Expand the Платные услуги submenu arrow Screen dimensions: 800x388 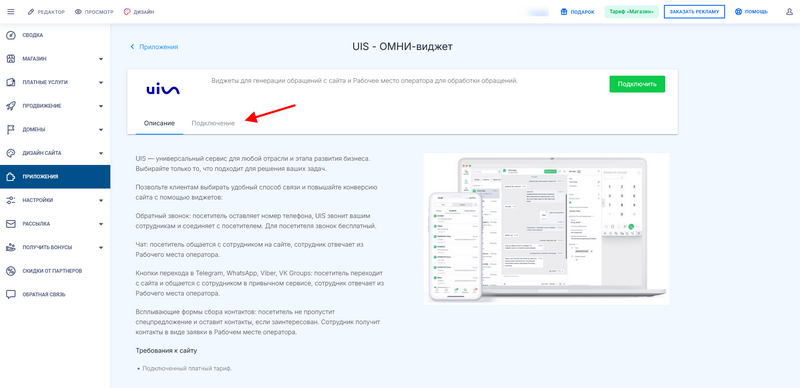click(101, 83)
